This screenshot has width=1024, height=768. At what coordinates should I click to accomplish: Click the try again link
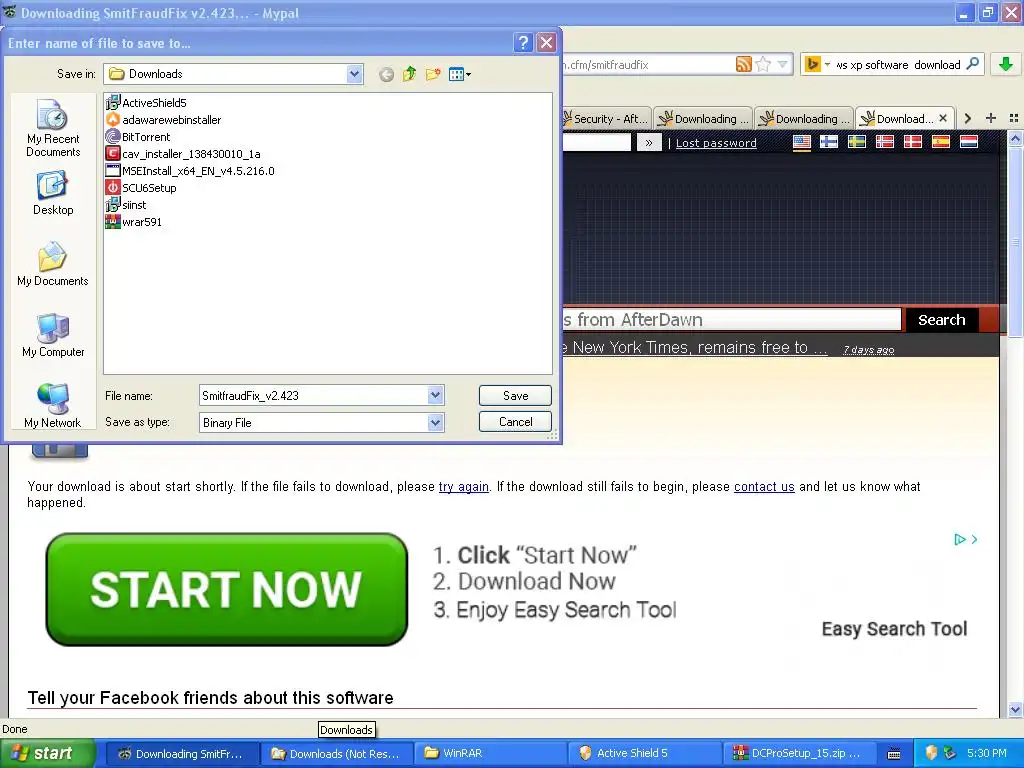coord(464,487)
